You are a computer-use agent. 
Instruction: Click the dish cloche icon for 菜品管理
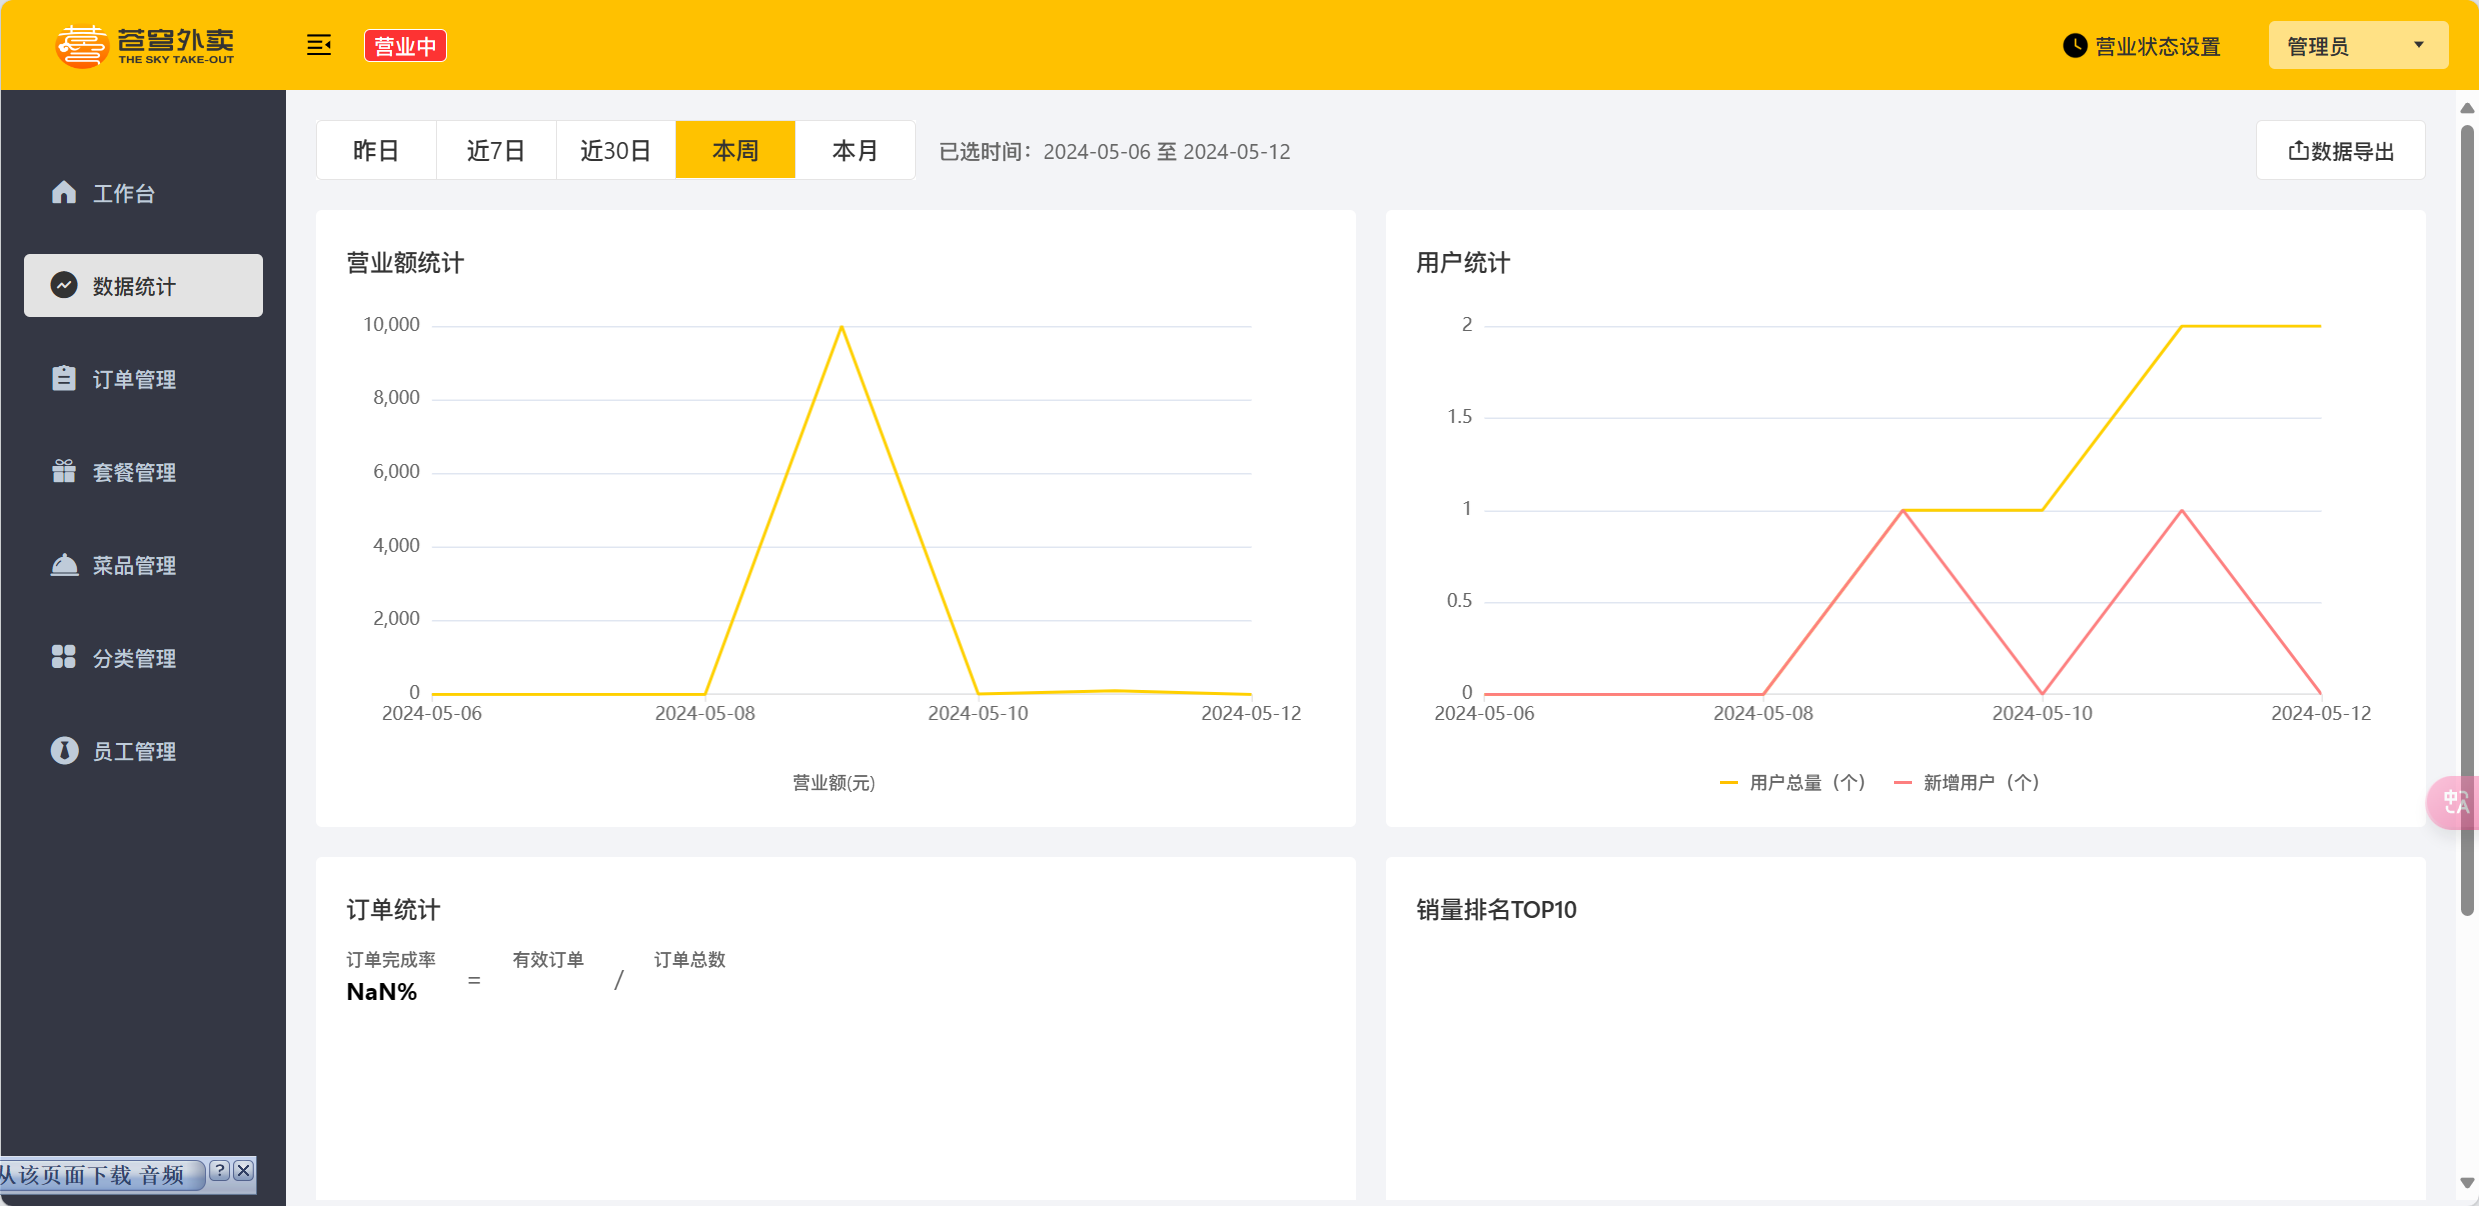click(64, 565)
